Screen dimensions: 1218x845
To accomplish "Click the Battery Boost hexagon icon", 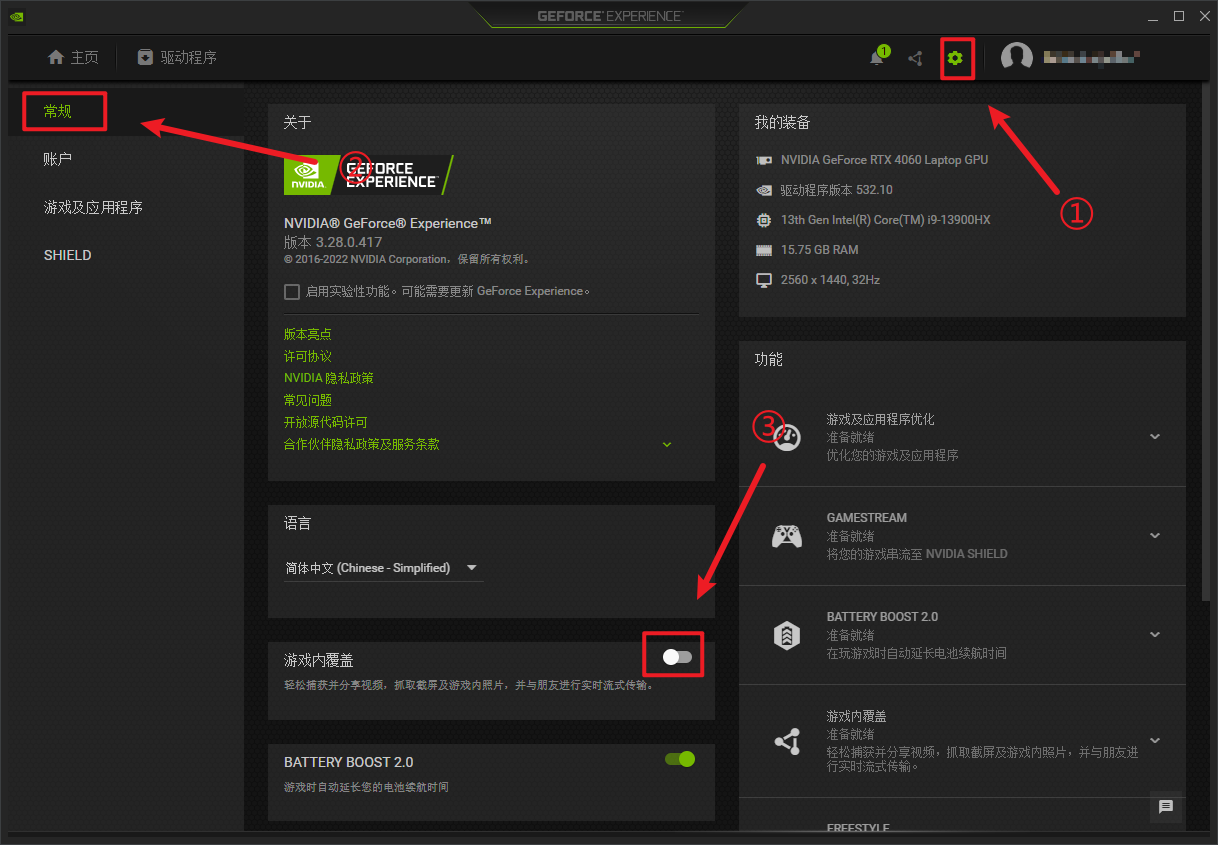I will click(787, 635).
